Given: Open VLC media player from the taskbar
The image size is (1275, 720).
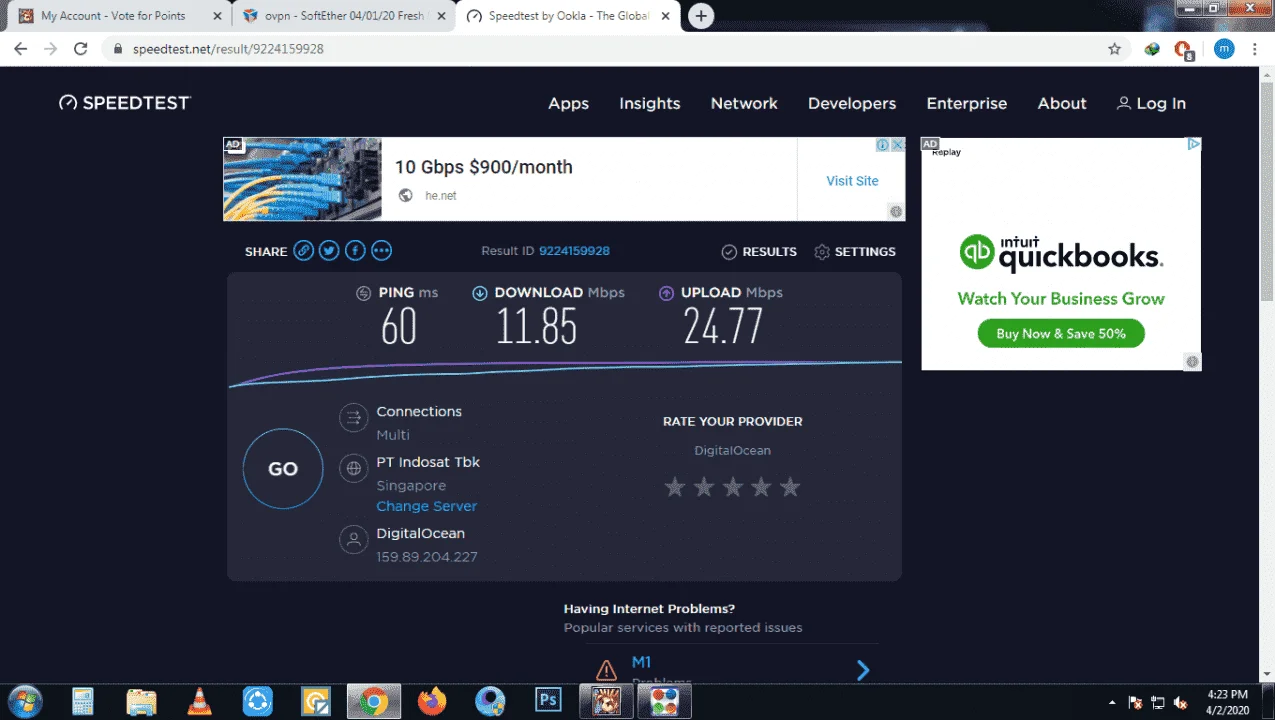Looking at the screenshot, I should 200,700.
